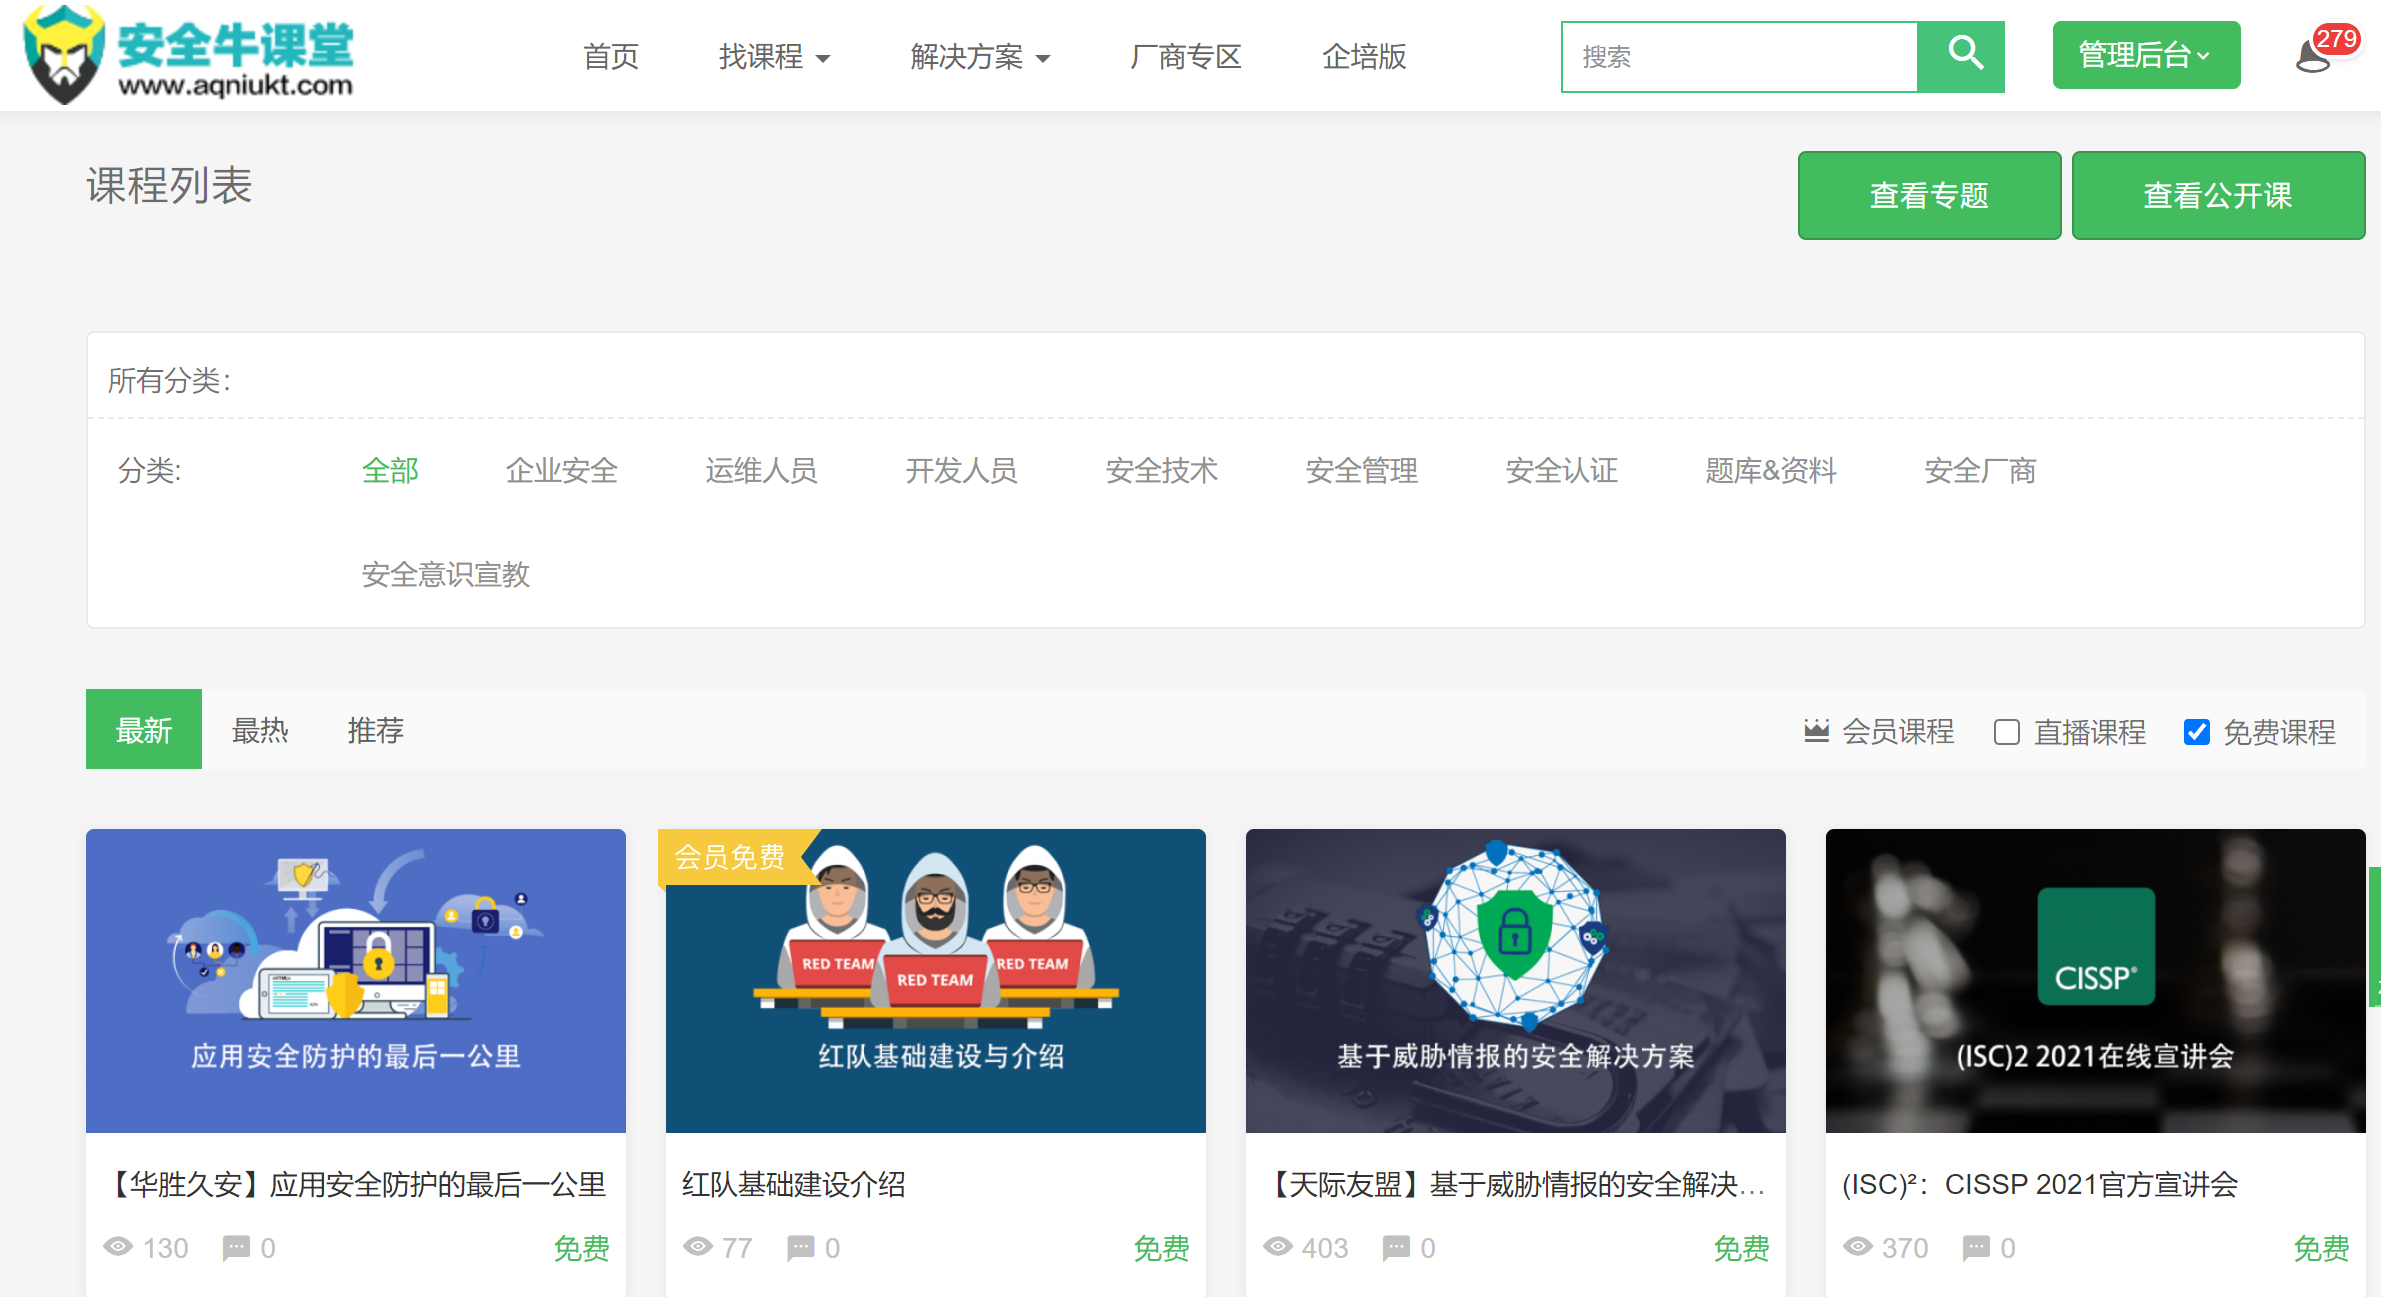Screen dimensions: 2381x1297
Task: Expand the 解决方案 dropdown menu
Action: 980,57
